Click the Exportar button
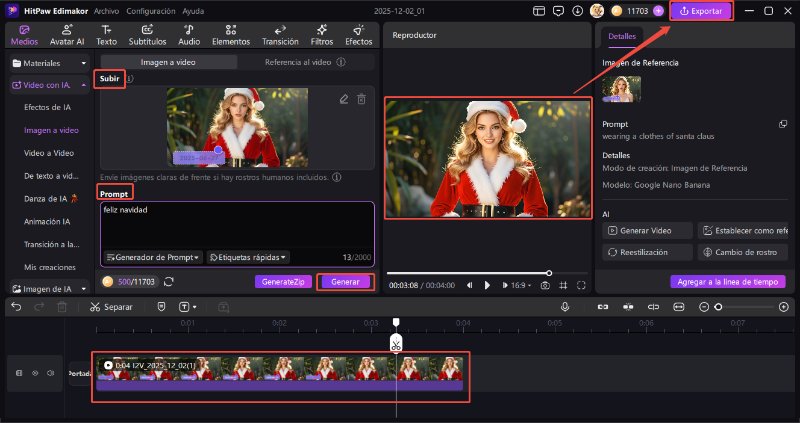The image size is (800, 423). [701, 11]
